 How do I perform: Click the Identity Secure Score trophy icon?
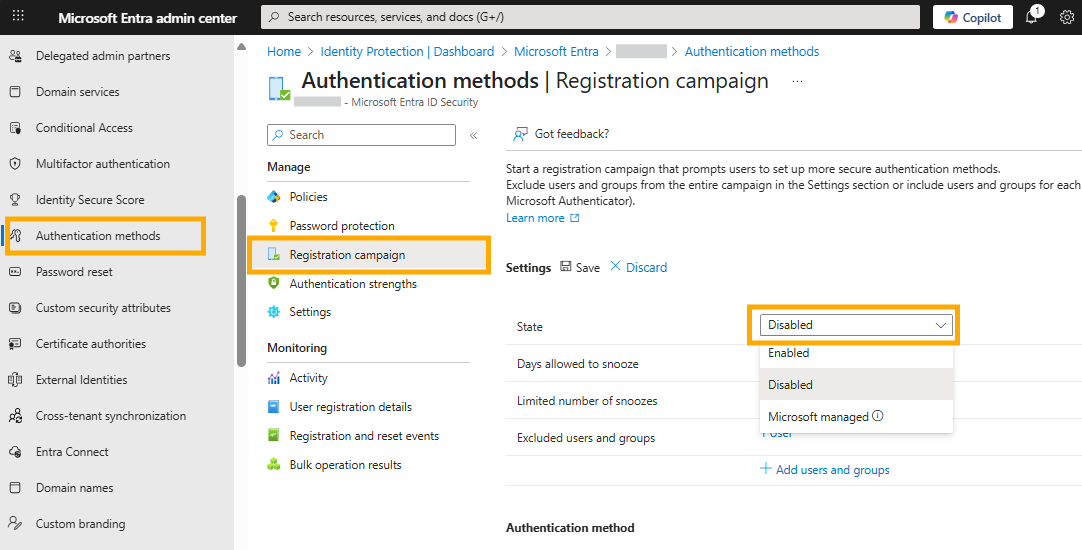15,199
